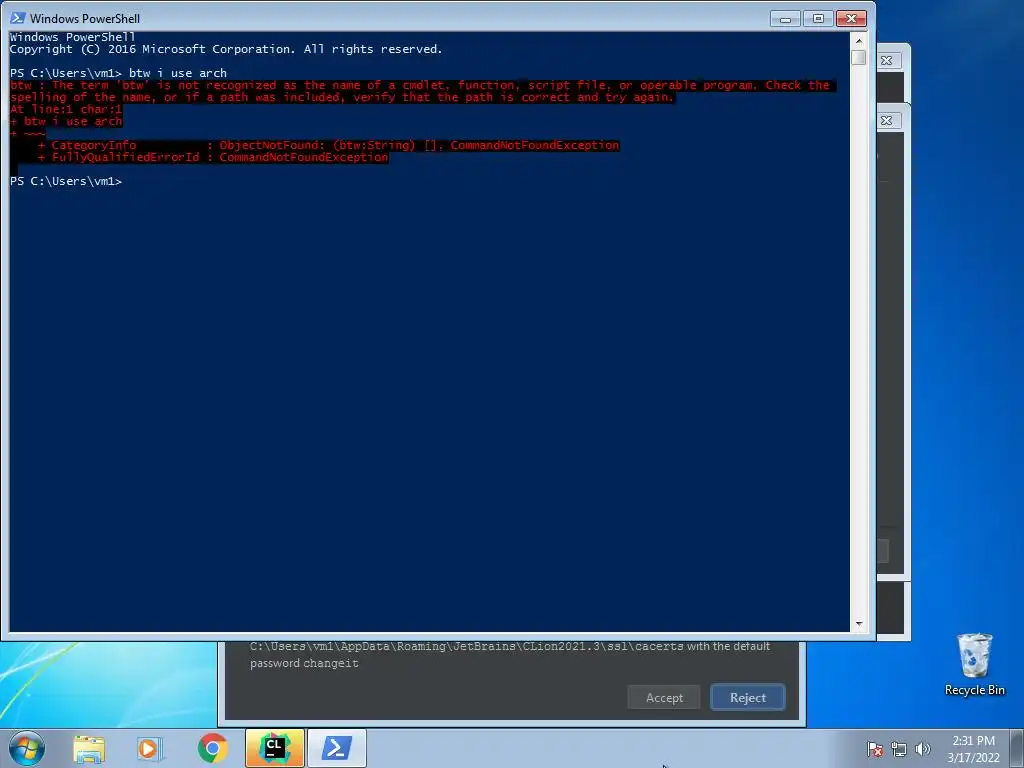Viewport: 1024px width, 768px height.
Task: Close the PowerShell window
Action: pos(852,19)
